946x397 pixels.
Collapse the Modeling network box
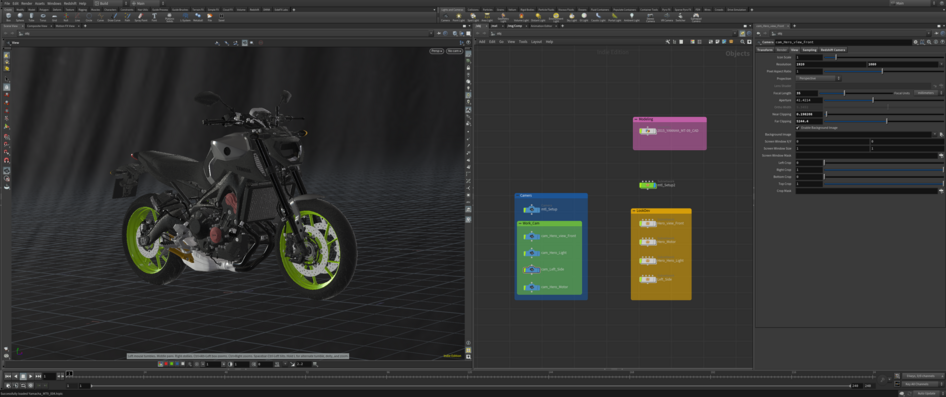pyautogui.click(x=636, y=119)
